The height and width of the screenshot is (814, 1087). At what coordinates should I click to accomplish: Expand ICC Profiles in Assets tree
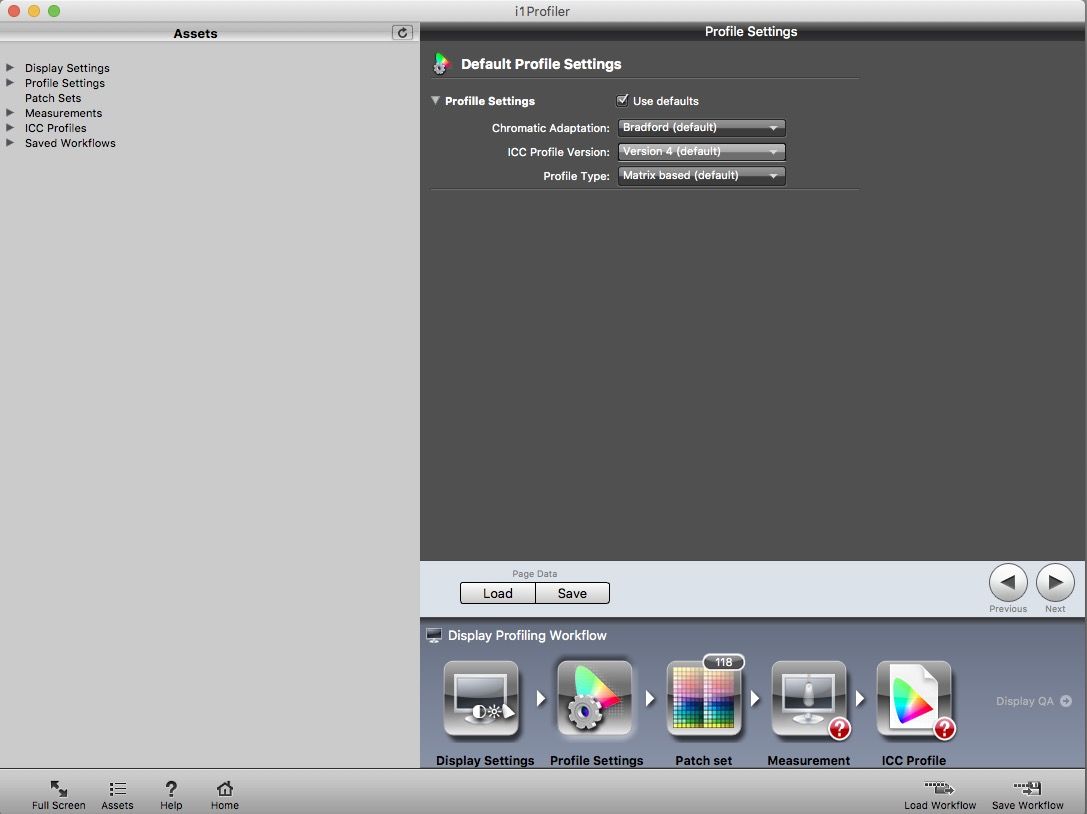coord(10,128)
